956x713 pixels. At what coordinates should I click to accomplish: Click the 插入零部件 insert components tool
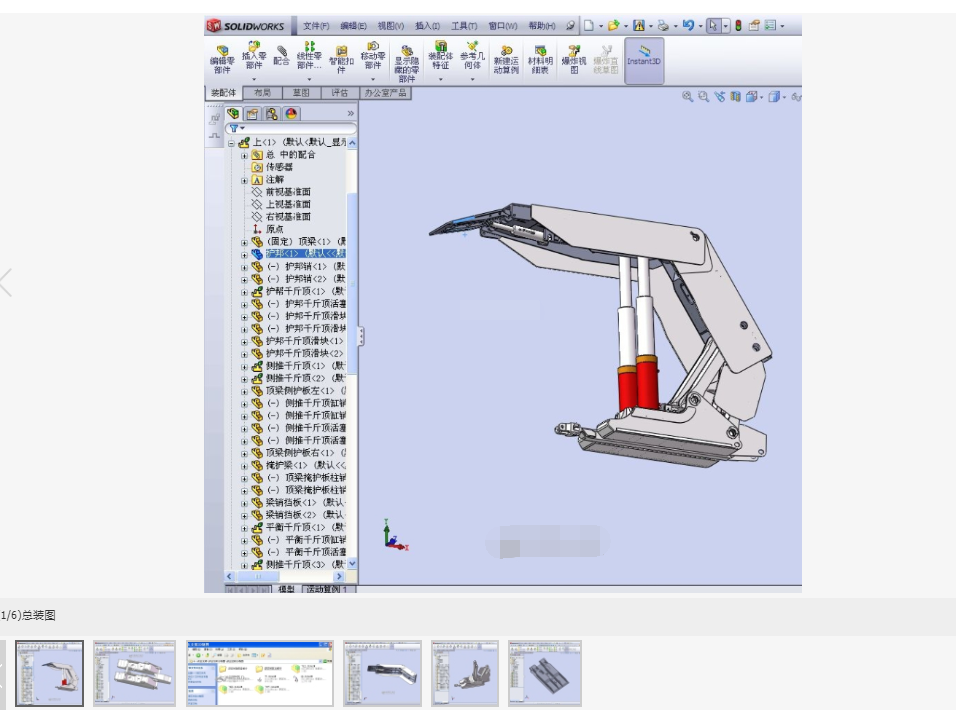(x=254, y=55)
